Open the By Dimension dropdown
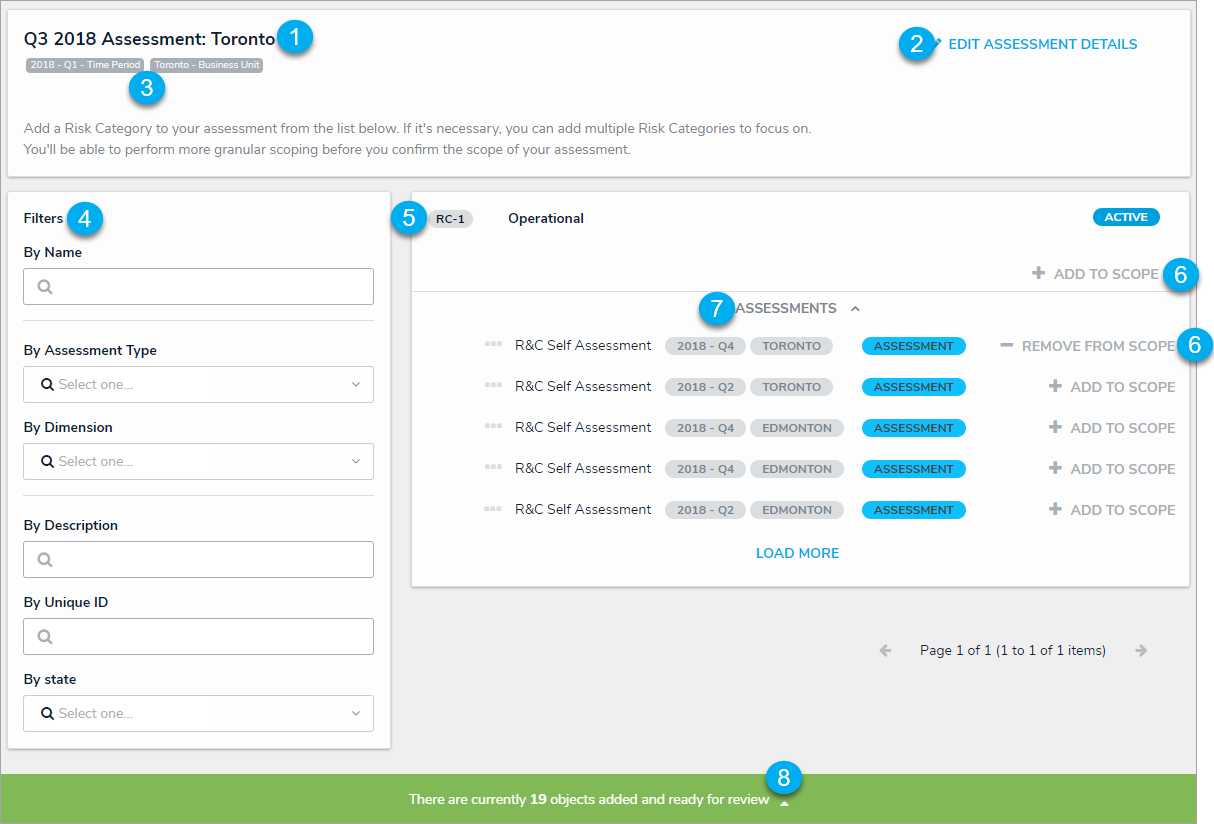Viewport: 1214px width, 824px height. coord(198,461)
